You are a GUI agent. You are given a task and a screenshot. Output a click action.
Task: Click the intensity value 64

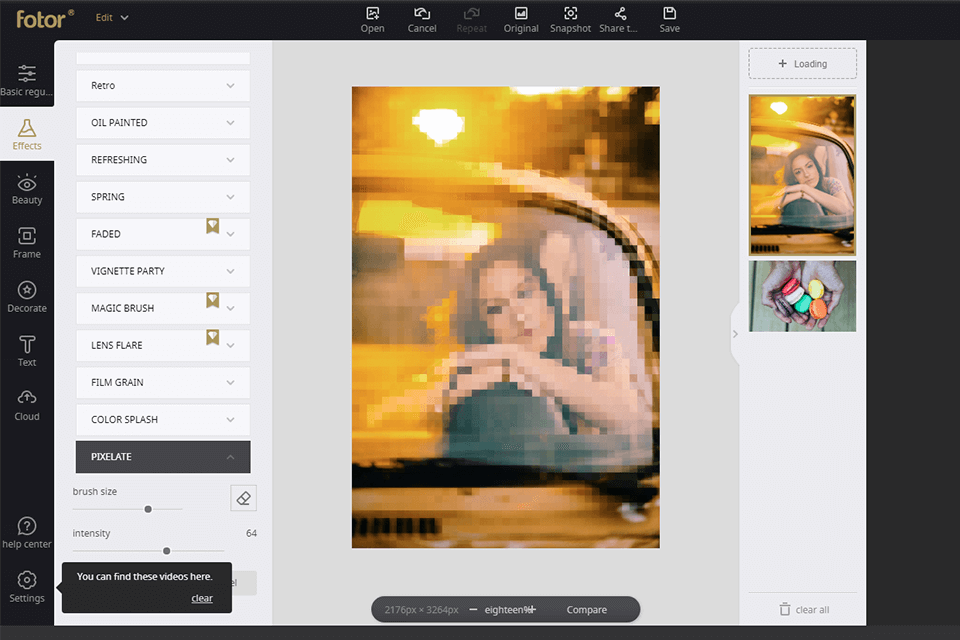(251, 533)
